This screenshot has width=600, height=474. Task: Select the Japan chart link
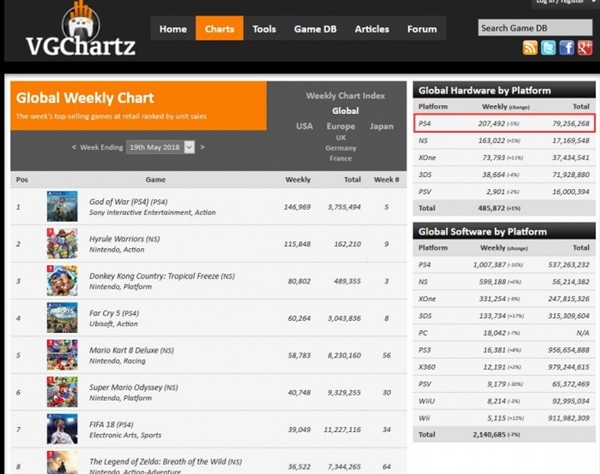(x=382, y=126)
